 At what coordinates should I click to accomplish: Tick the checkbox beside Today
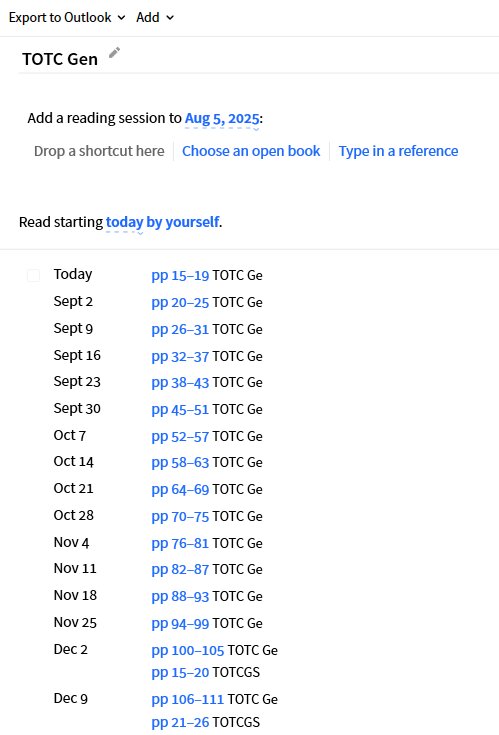click(33, 275)
